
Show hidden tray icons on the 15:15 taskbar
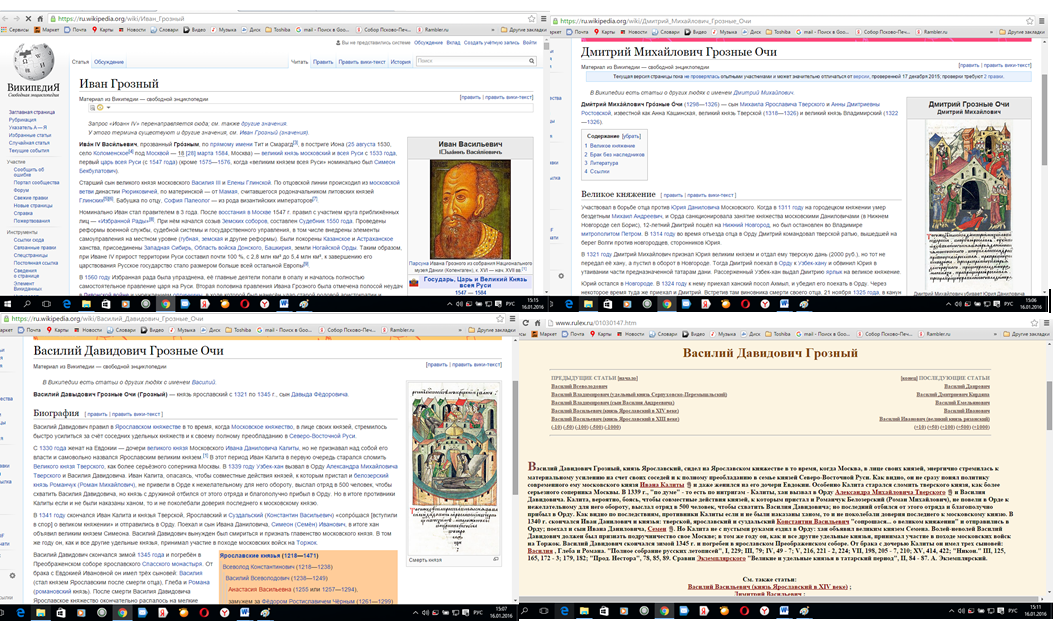(x=450, y=304)
